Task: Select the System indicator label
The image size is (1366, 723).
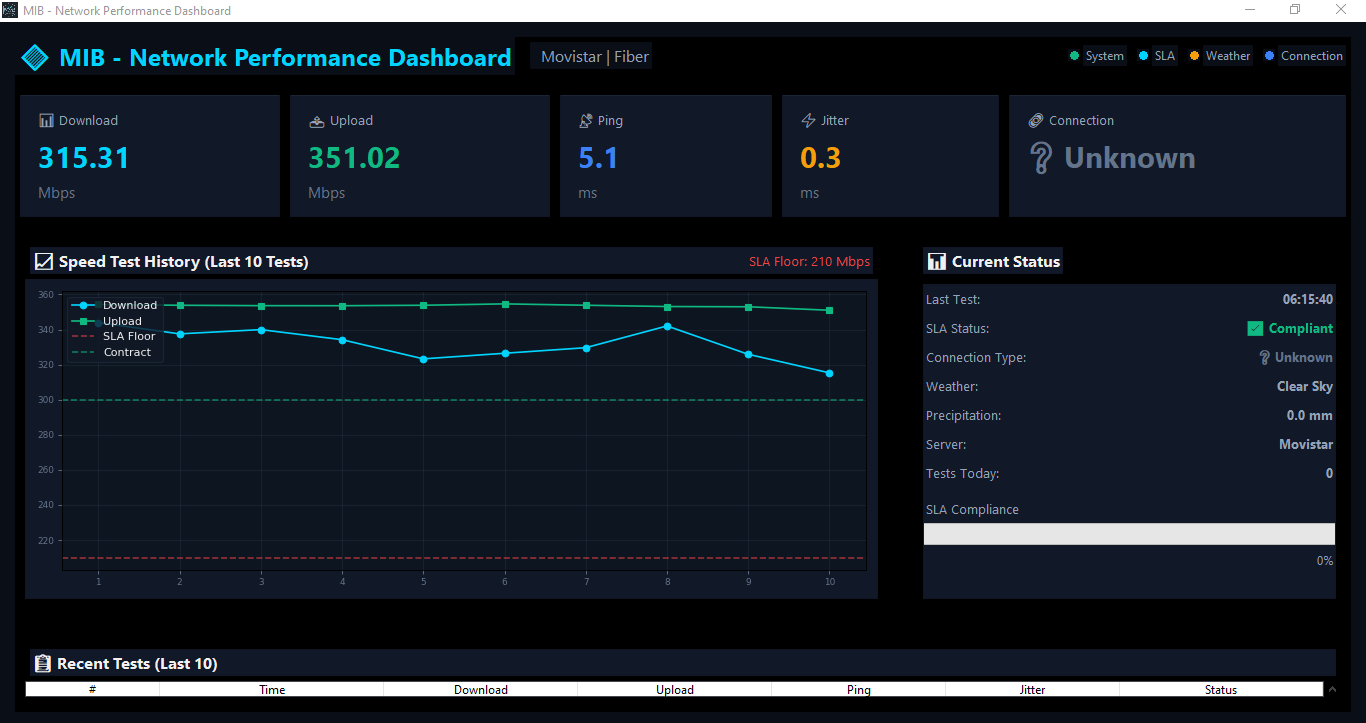Action: coord(1105,56)
